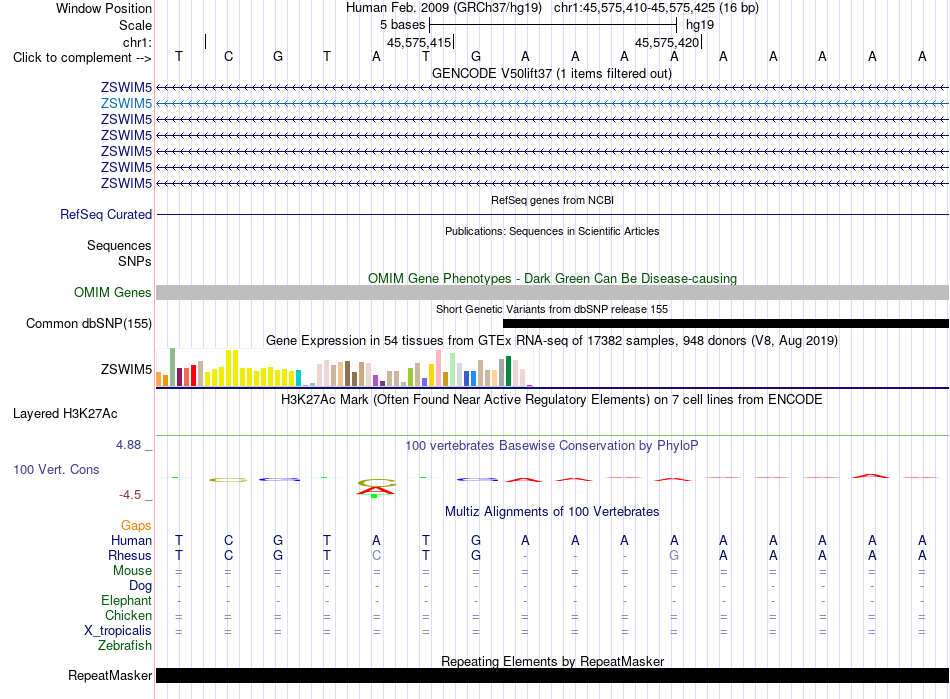Click the 'RefSeq genes from NCBI' track title
The width and height of the screenshot is (950, 699).
point(552,200)
